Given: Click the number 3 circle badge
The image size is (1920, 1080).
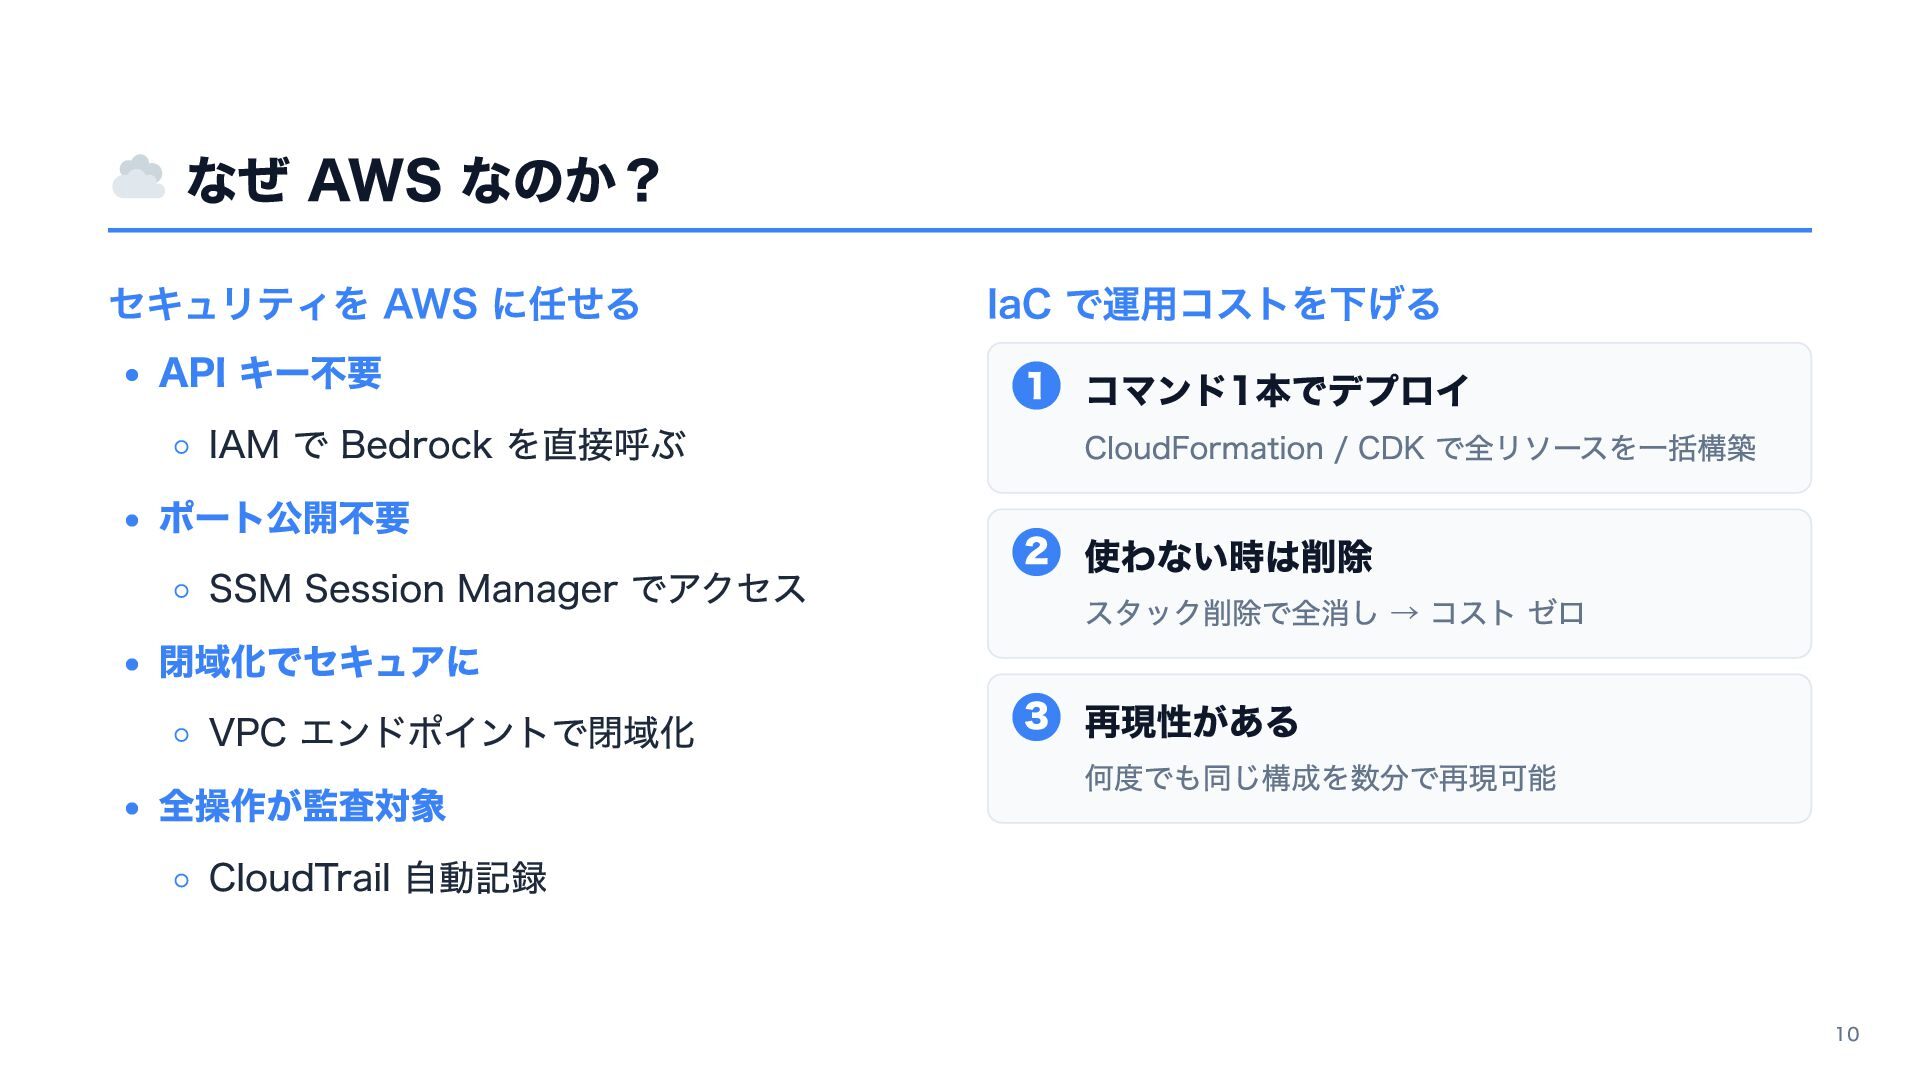Looking at the screenshot, I should tap(1036, 717).
